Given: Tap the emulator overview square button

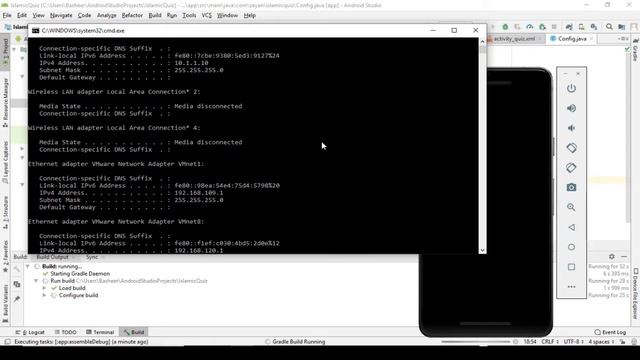Looking at the screenshot, I should [571, 267].
